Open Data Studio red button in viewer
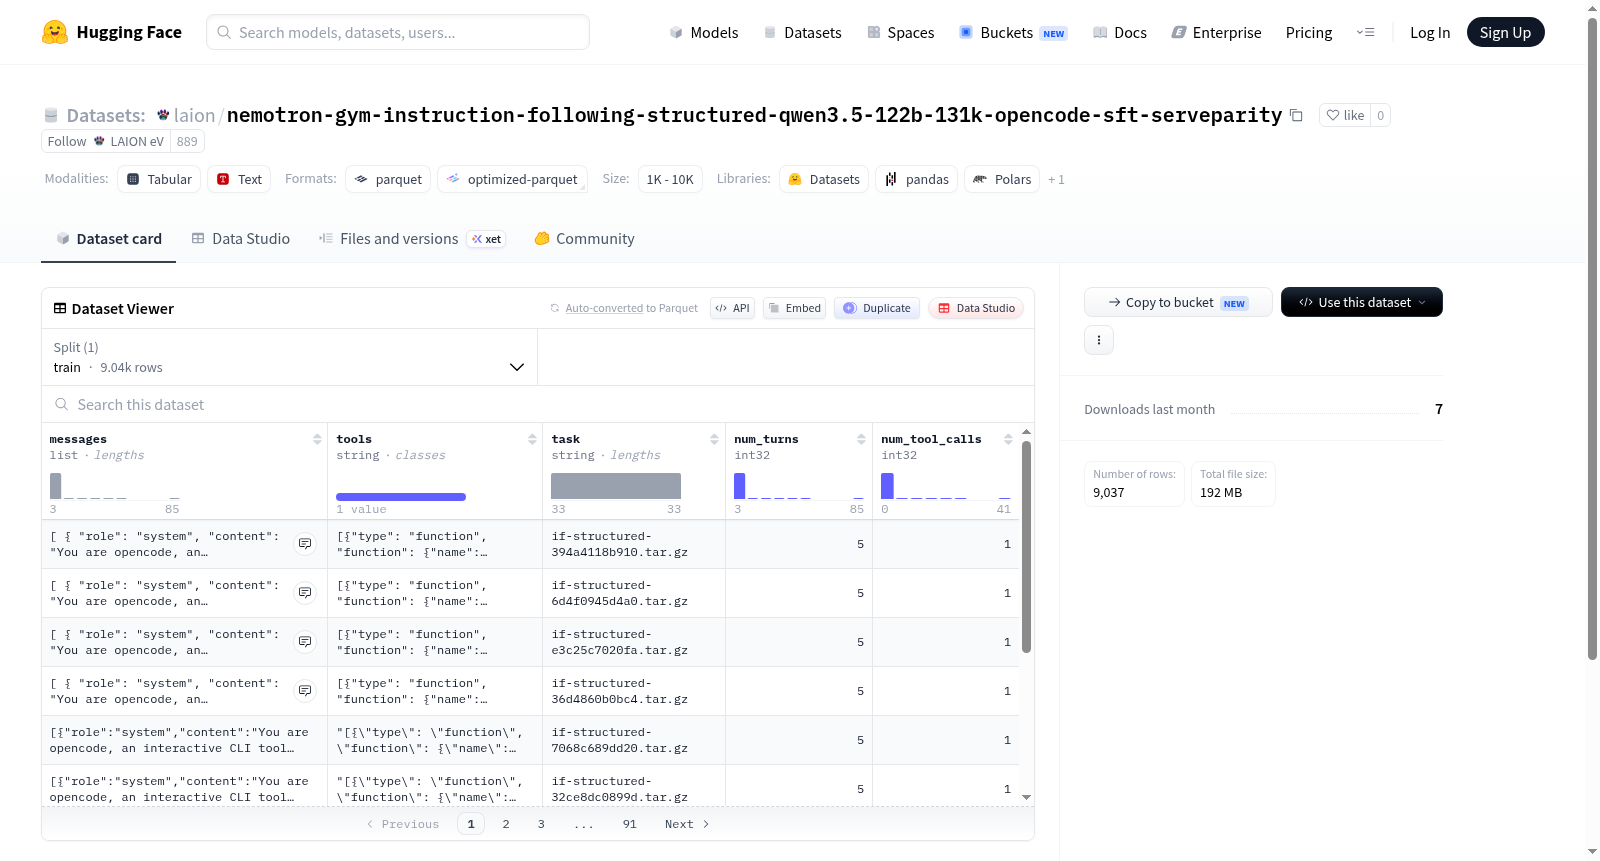Viewport: 1600px width, 861px height. pos(976,308)
